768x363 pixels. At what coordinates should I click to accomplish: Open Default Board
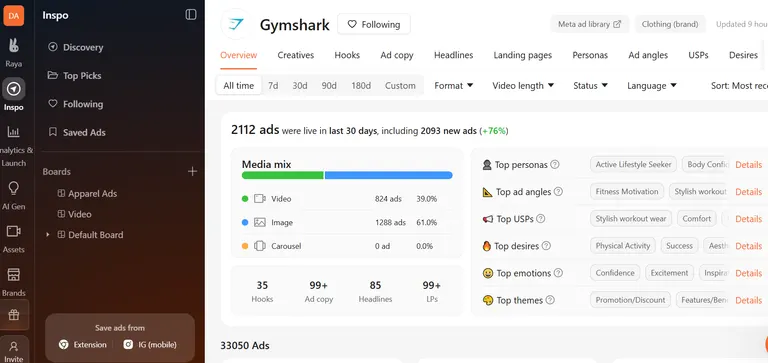(x=91, y=235)
